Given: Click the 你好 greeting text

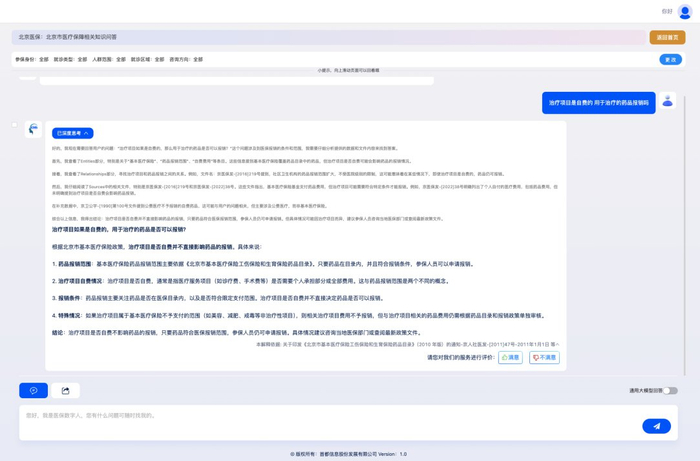Looking at the screenshot, I should coord(667,12).
